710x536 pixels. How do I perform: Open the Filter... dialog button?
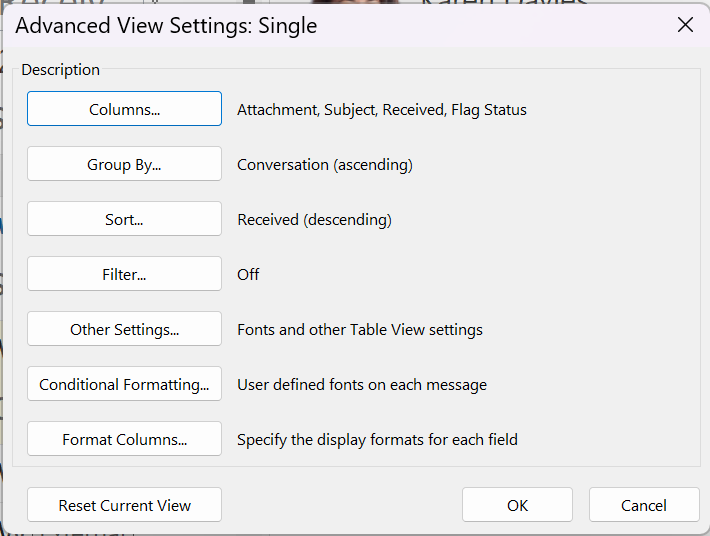(x=124, y=273)
